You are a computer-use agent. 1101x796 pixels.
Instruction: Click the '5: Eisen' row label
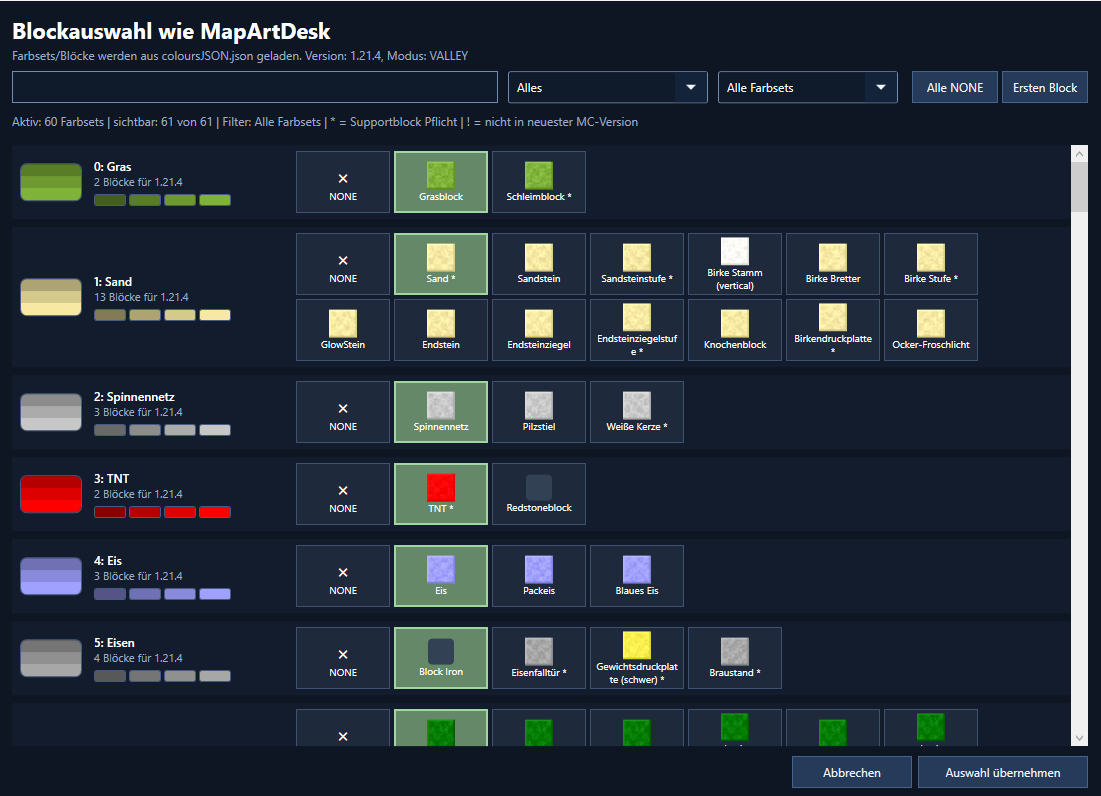(x=114, y=642)
